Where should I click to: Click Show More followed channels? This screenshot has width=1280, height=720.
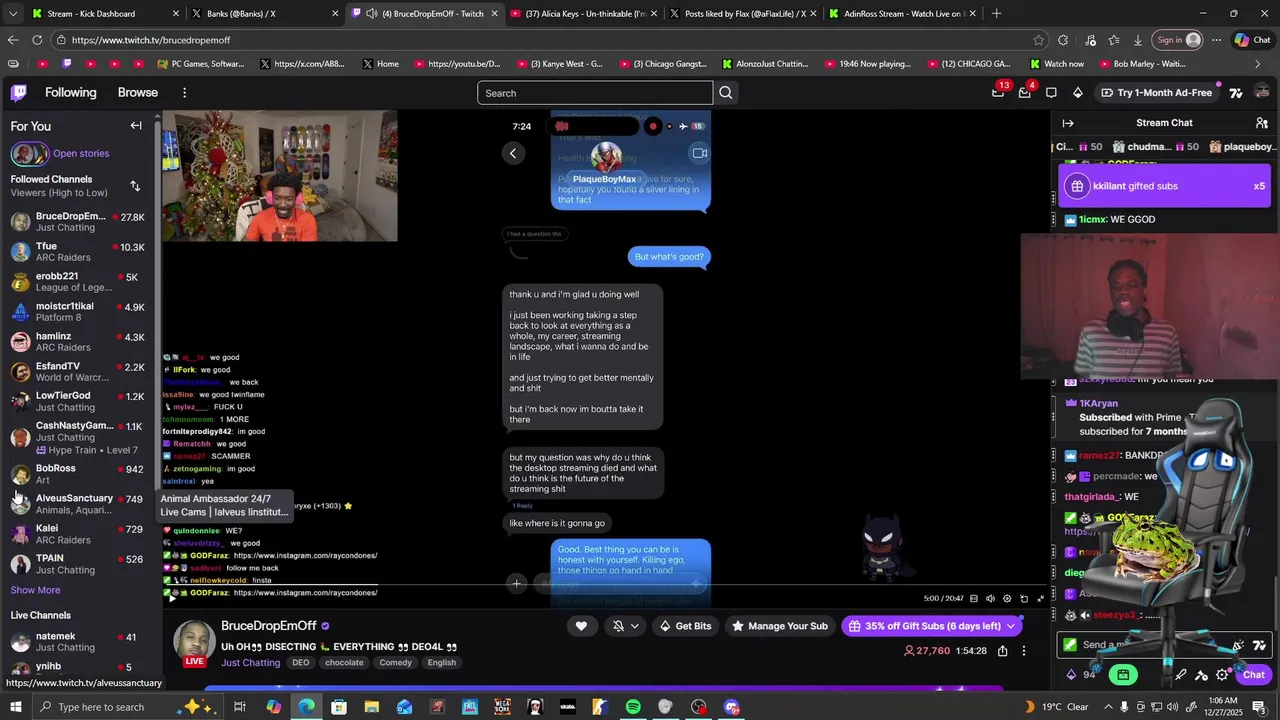point(35,590)
